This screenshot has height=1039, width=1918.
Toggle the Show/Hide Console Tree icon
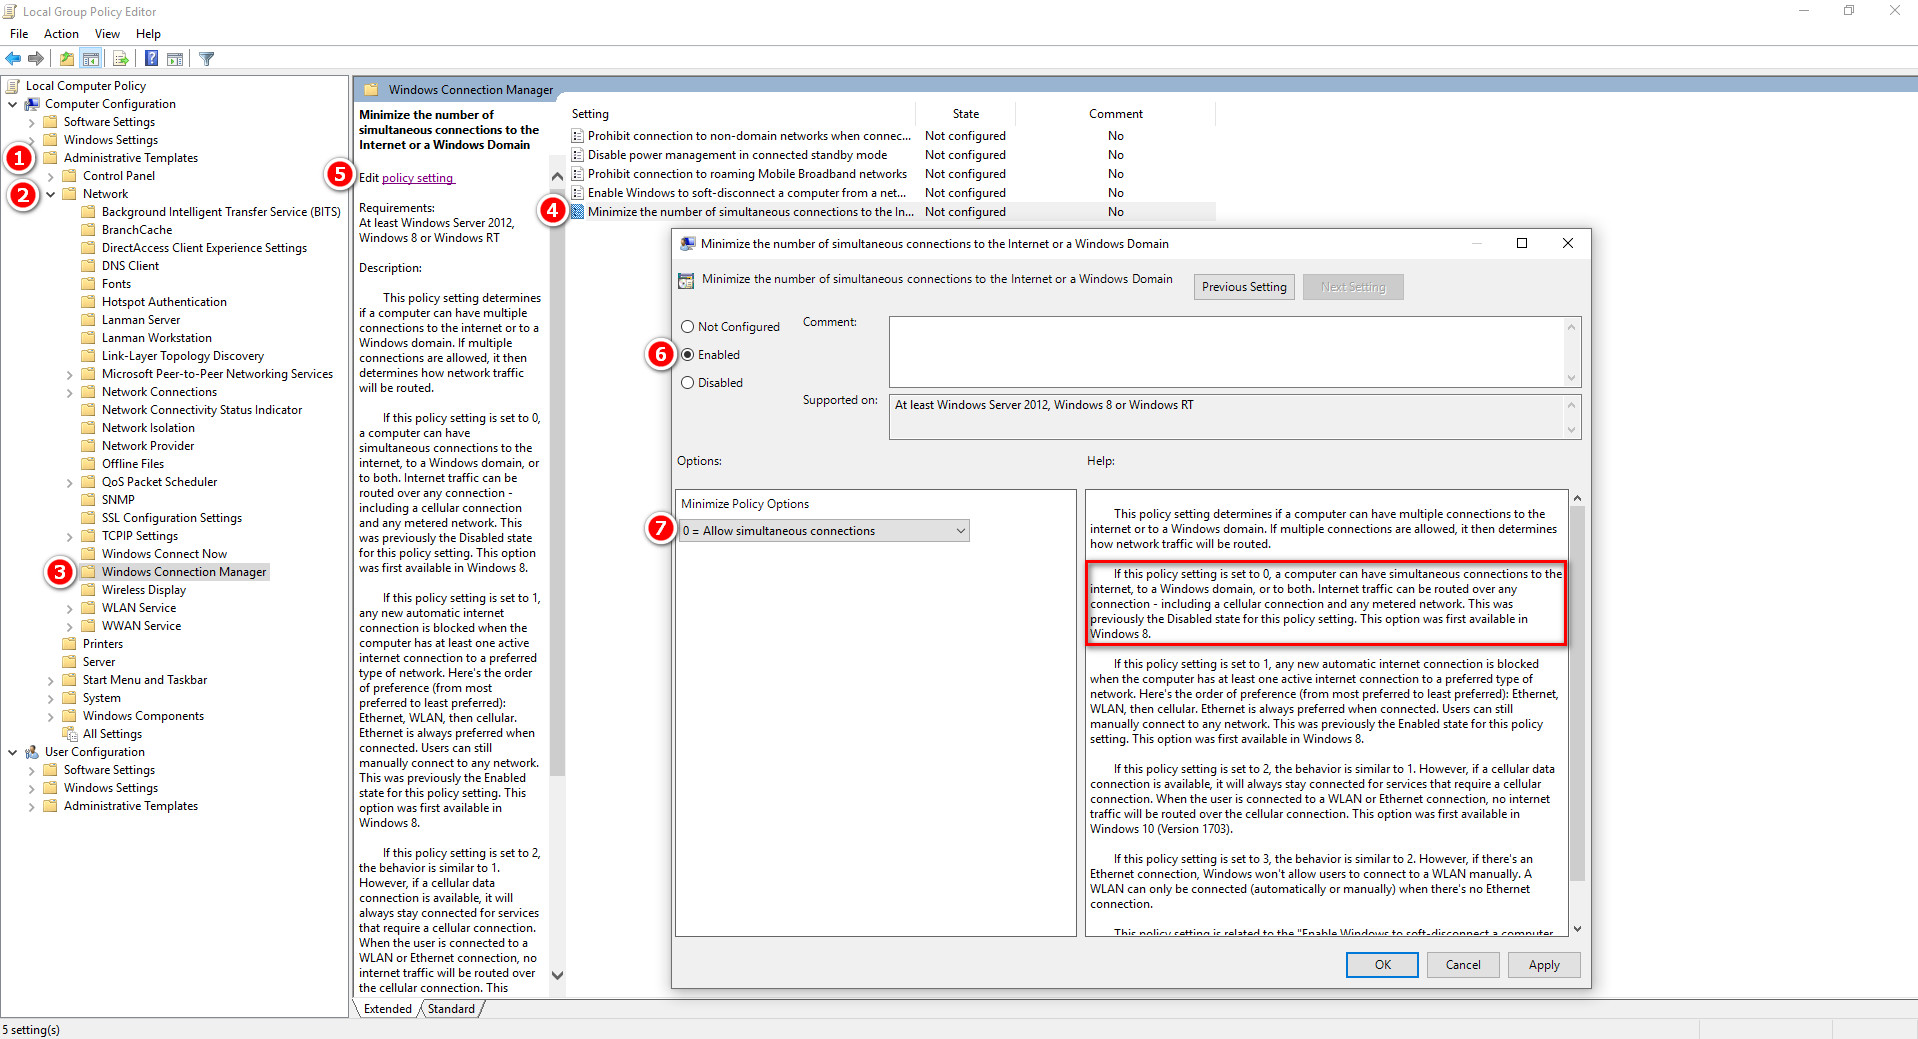(91, 59)
